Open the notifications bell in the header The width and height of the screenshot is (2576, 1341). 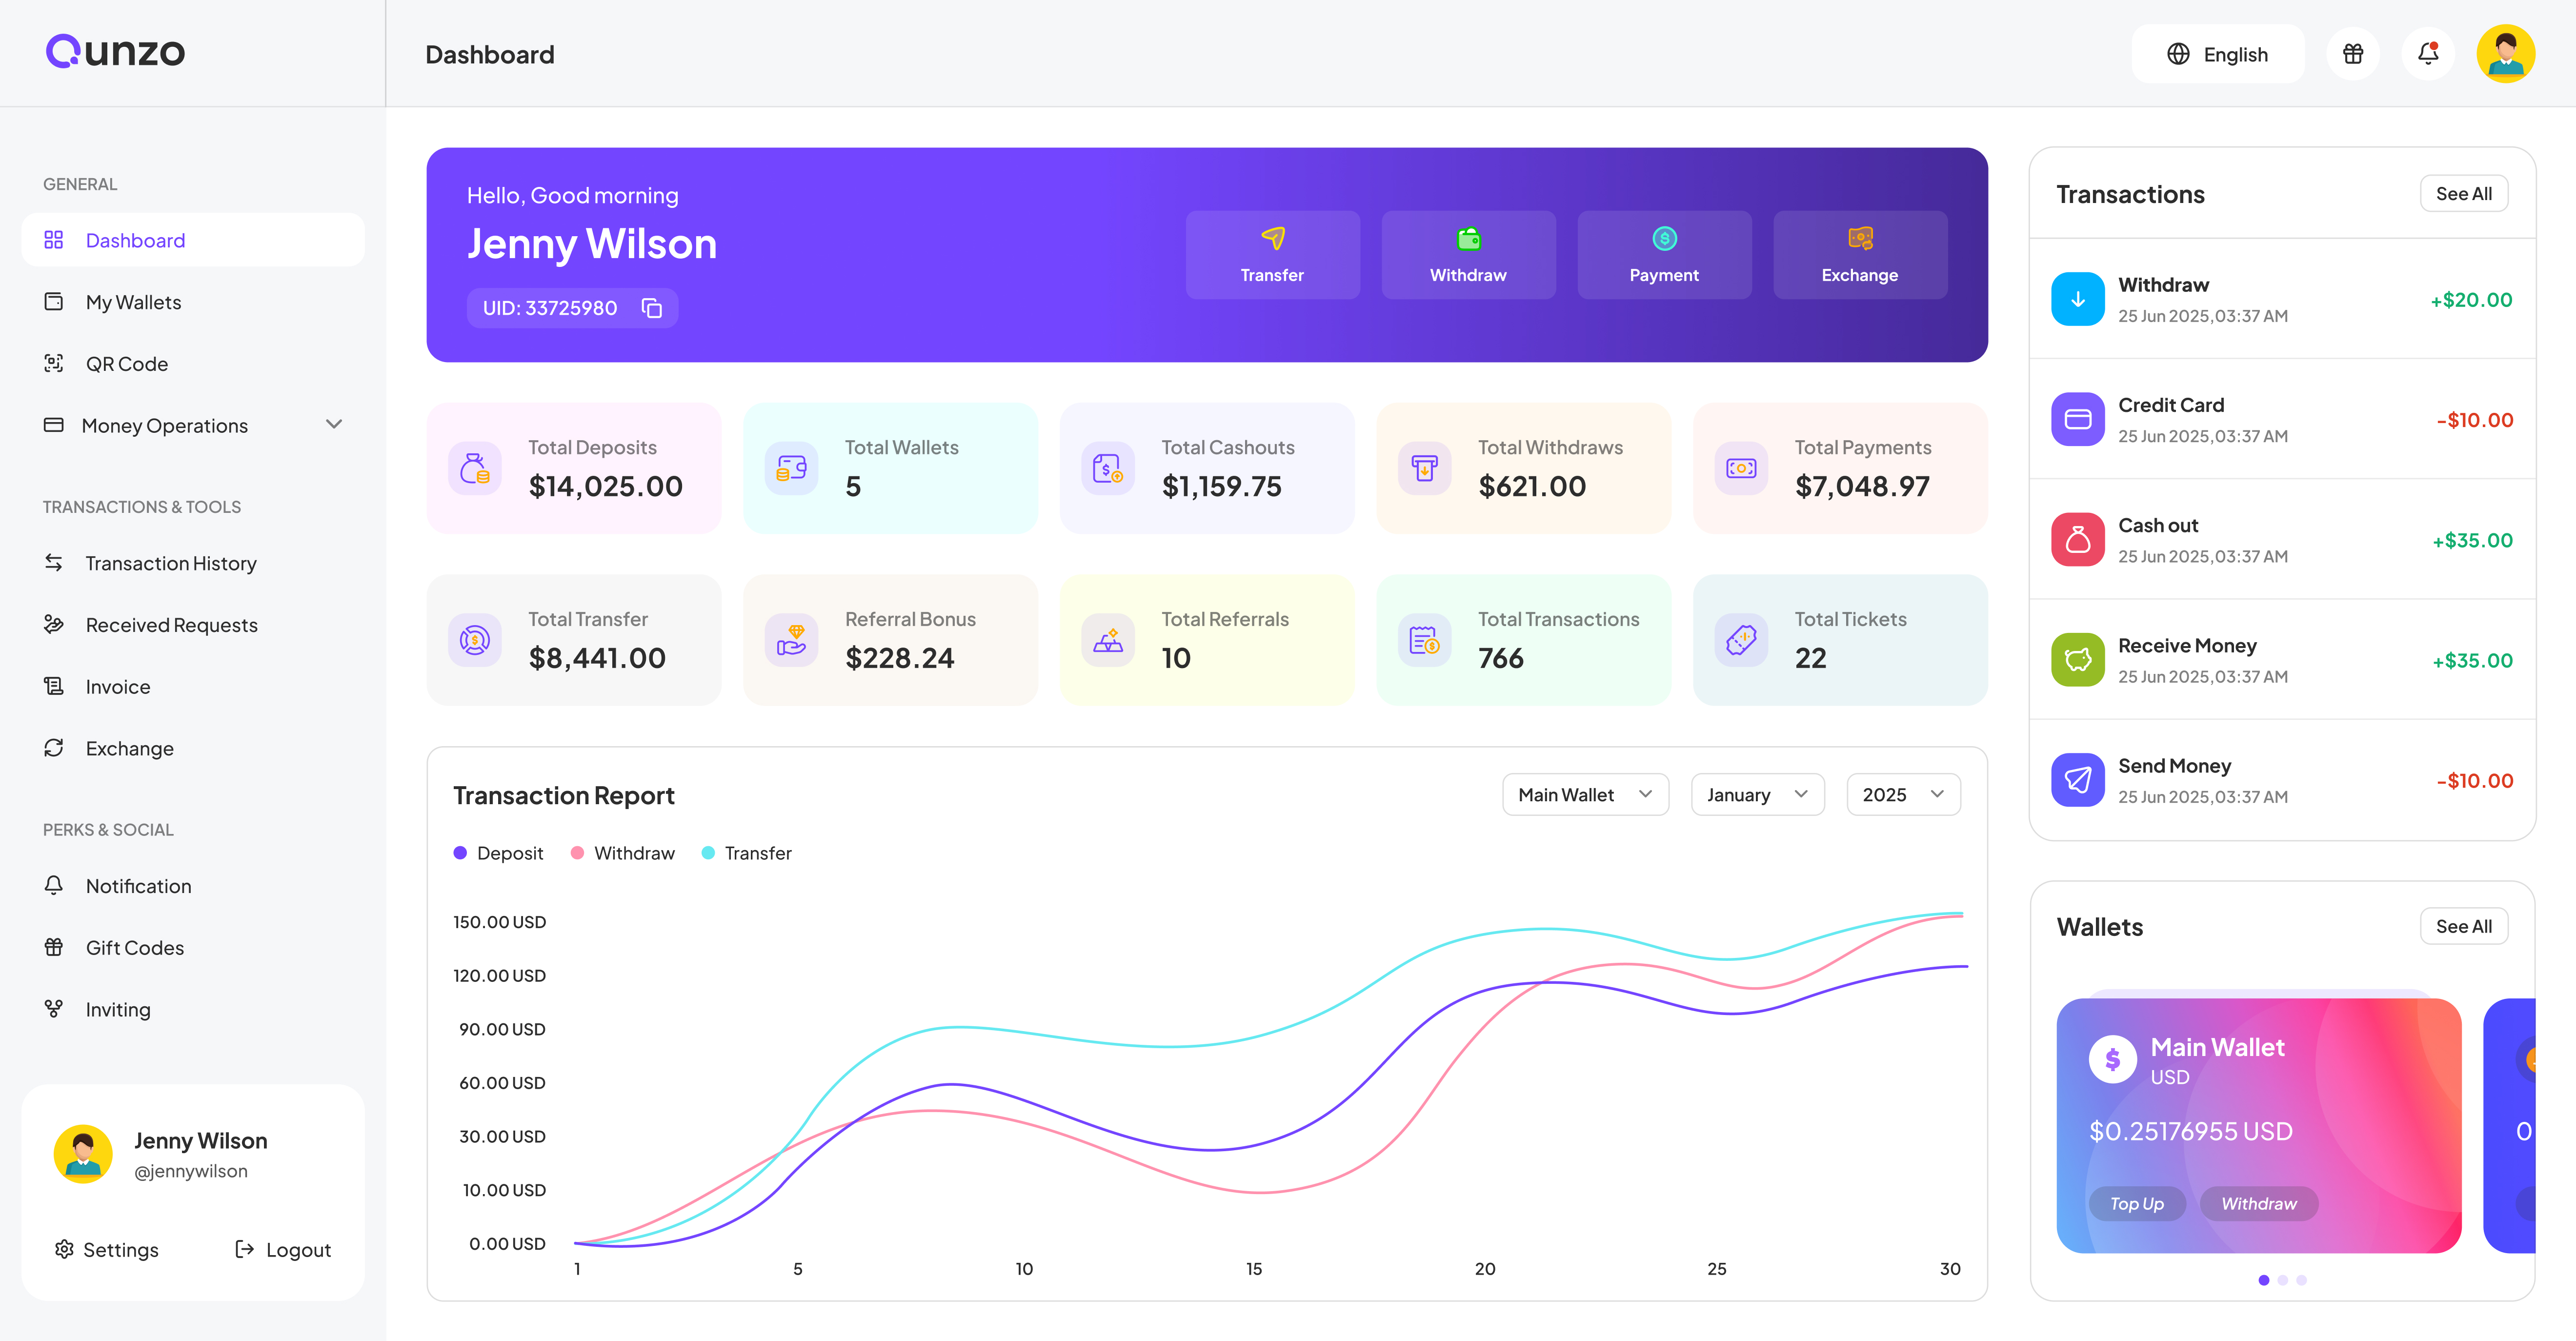pos(2428,54)
